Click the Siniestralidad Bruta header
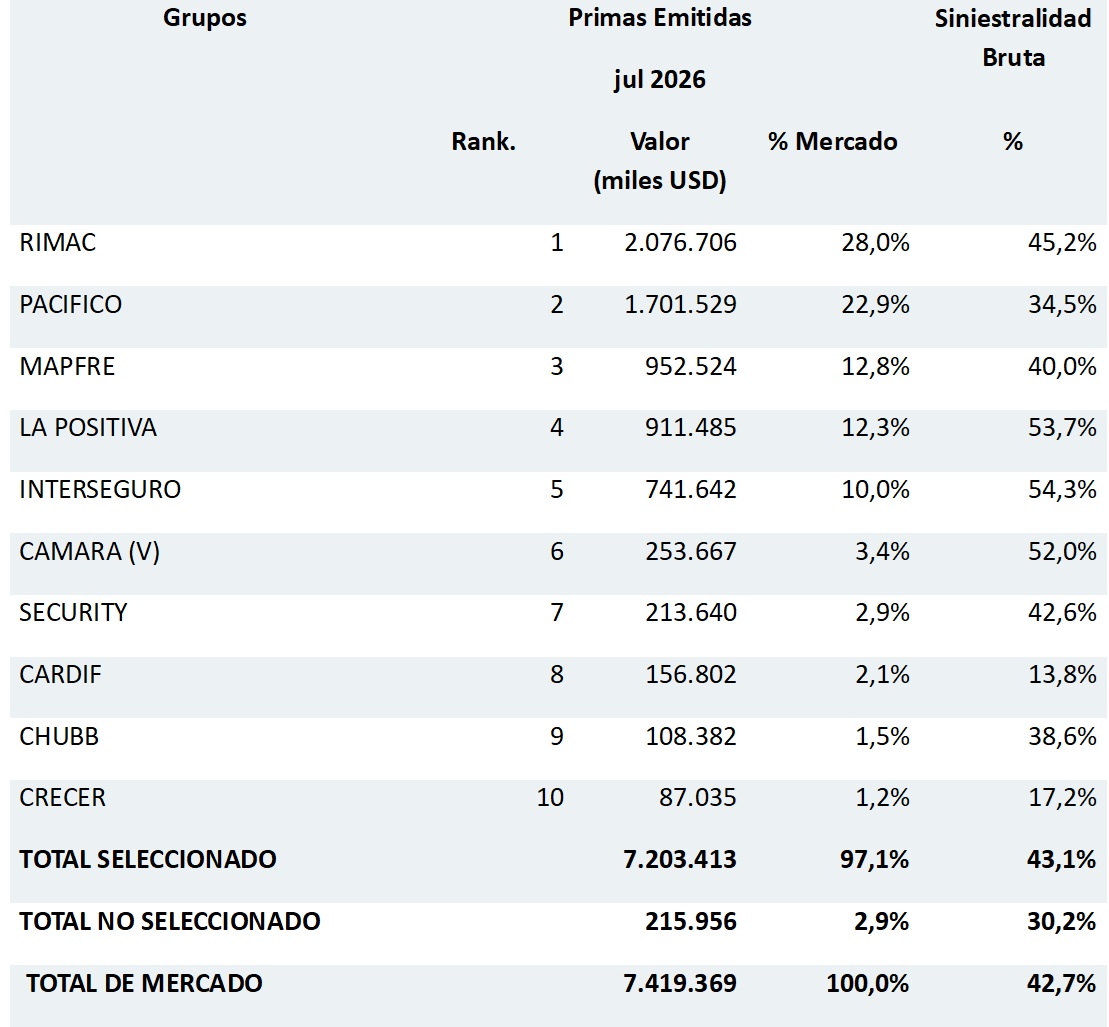This screenshot has height=1027, width=1109. (x=1013, y=37)
